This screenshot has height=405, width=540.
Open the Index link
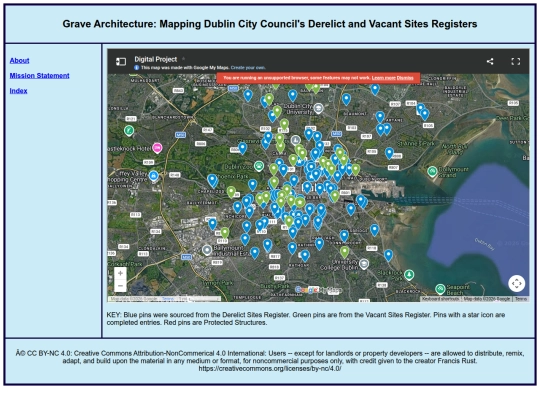tap(18, 91)
